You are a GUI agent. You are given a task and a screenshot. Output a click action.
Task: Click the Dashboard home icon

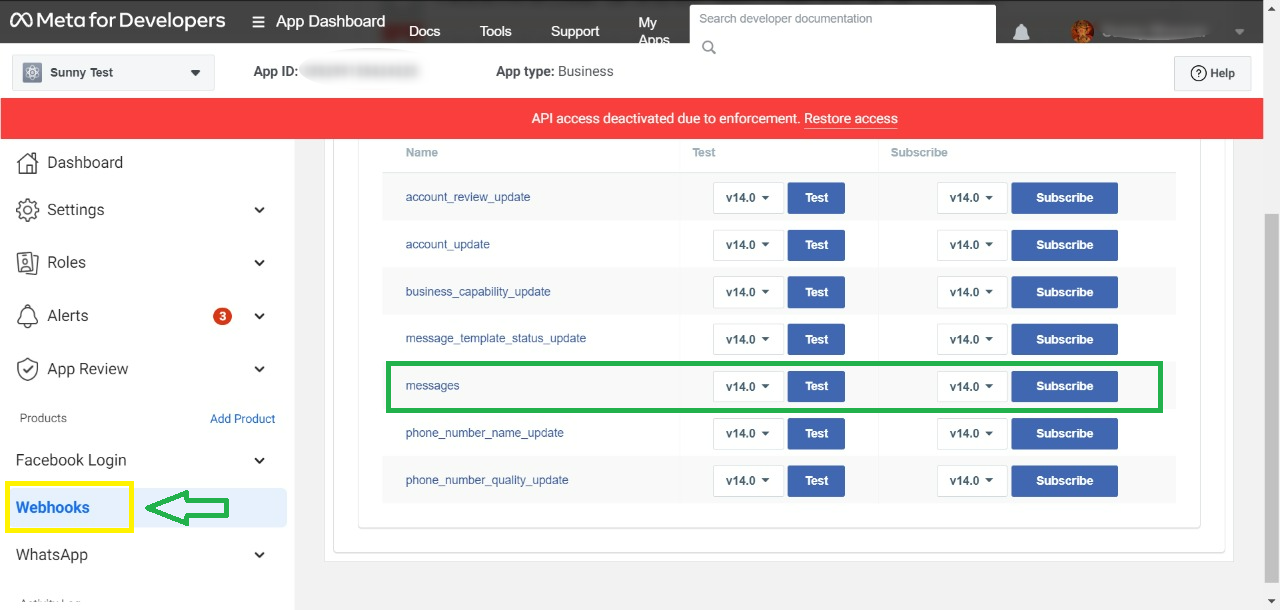pos(28,163)
